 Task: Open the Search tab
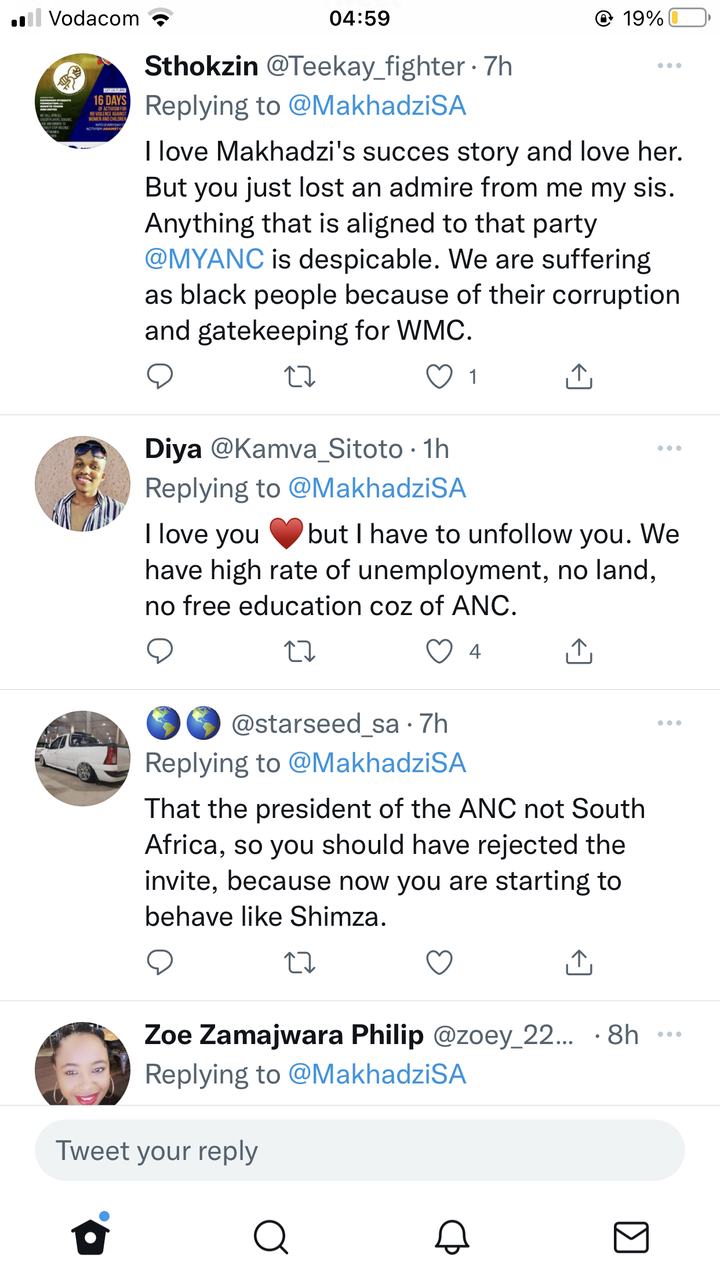coord(270,1237)
